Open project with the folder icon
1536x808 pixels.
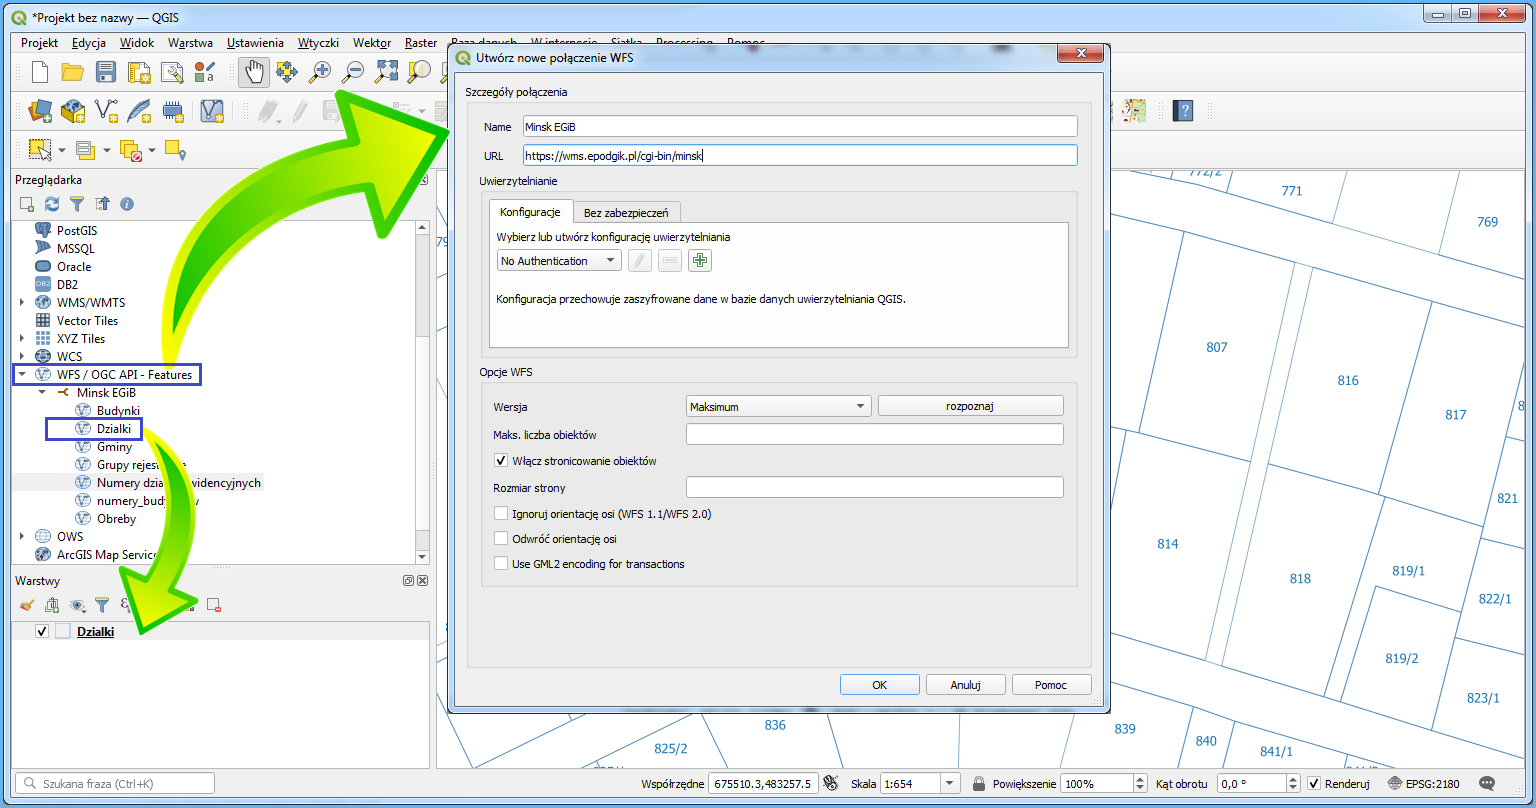click(x=73, y=72)
